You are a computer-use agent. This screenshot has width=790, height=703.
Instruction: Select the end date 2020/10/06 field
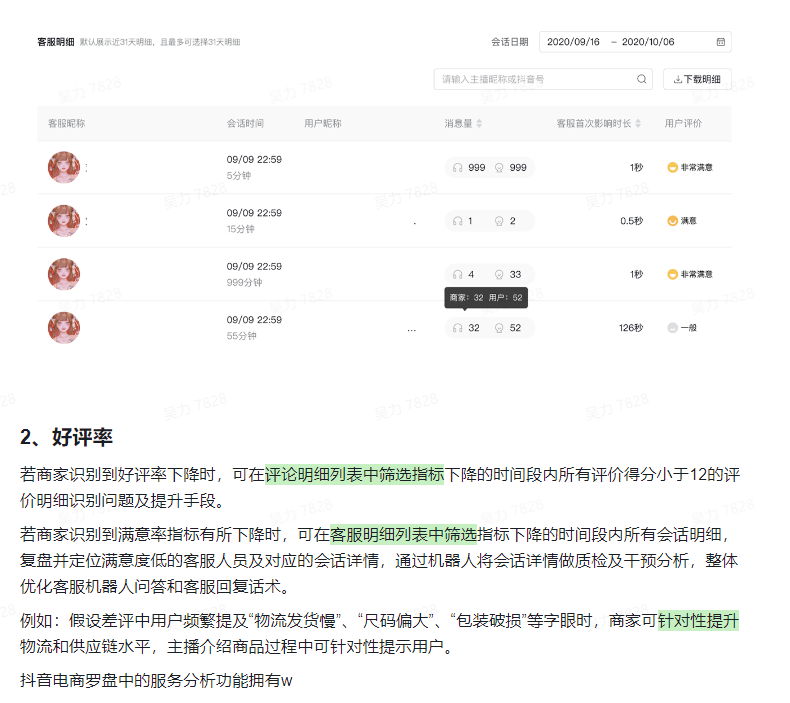coord(648,42)
